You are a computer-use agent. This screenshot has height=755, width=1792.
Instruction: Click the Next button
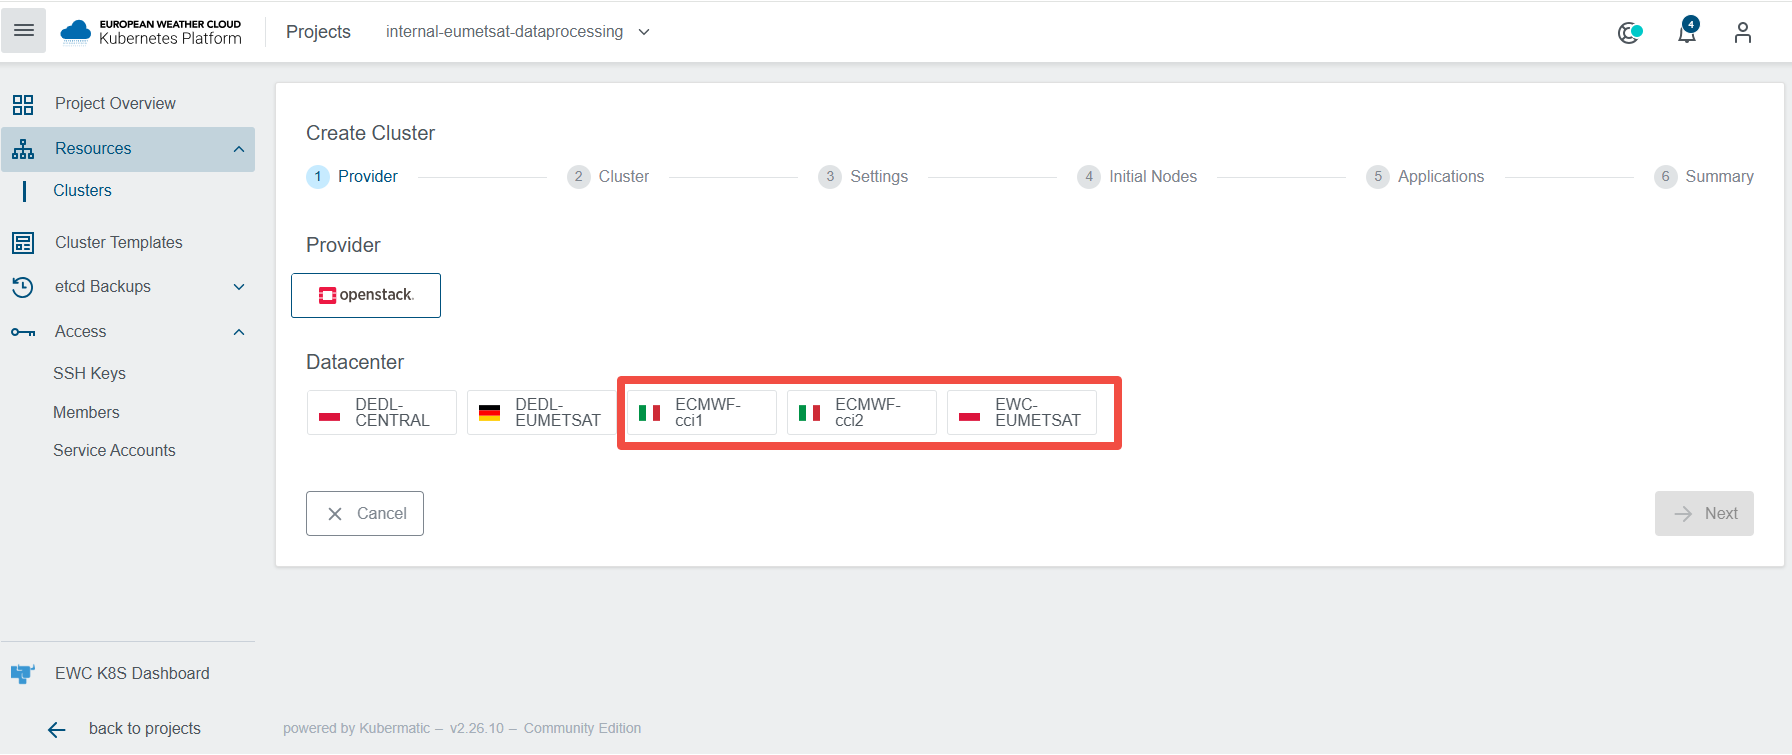pyautogui.click(x=1704, y=514)
